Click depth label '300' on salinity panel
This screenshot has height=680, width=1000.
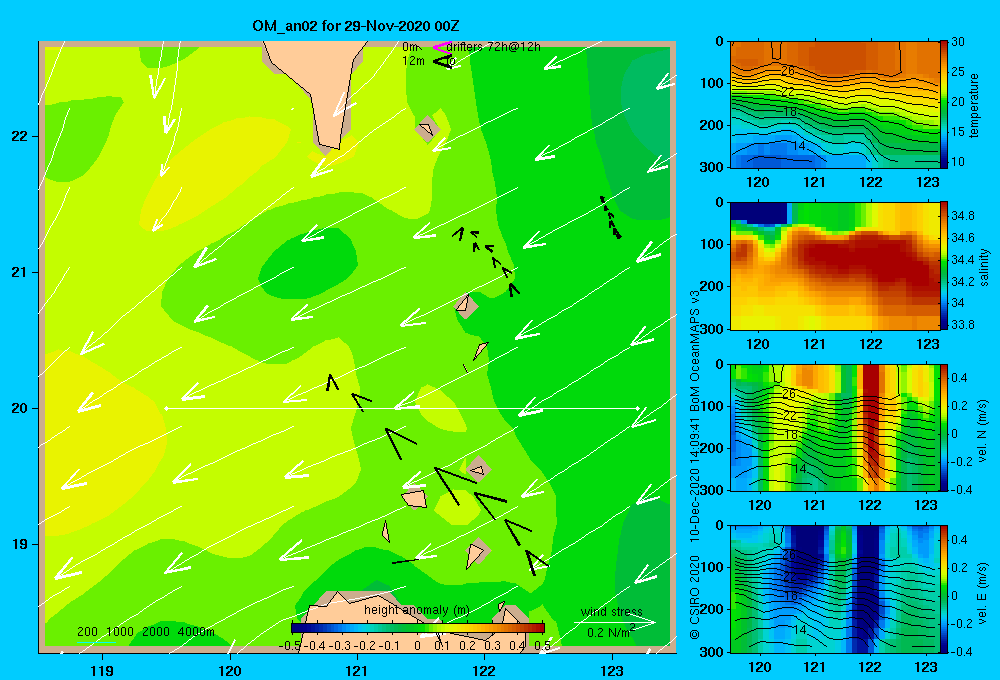tap(711, 329)
